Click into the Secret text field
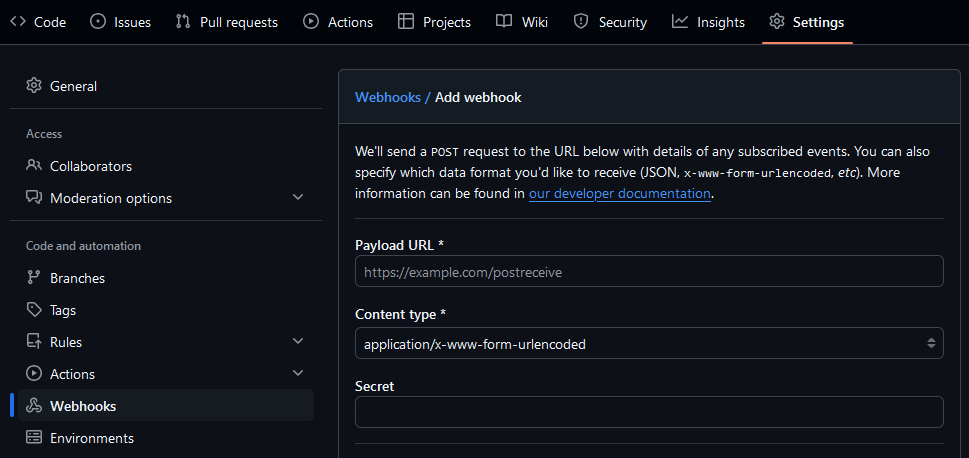 [648, 412]
